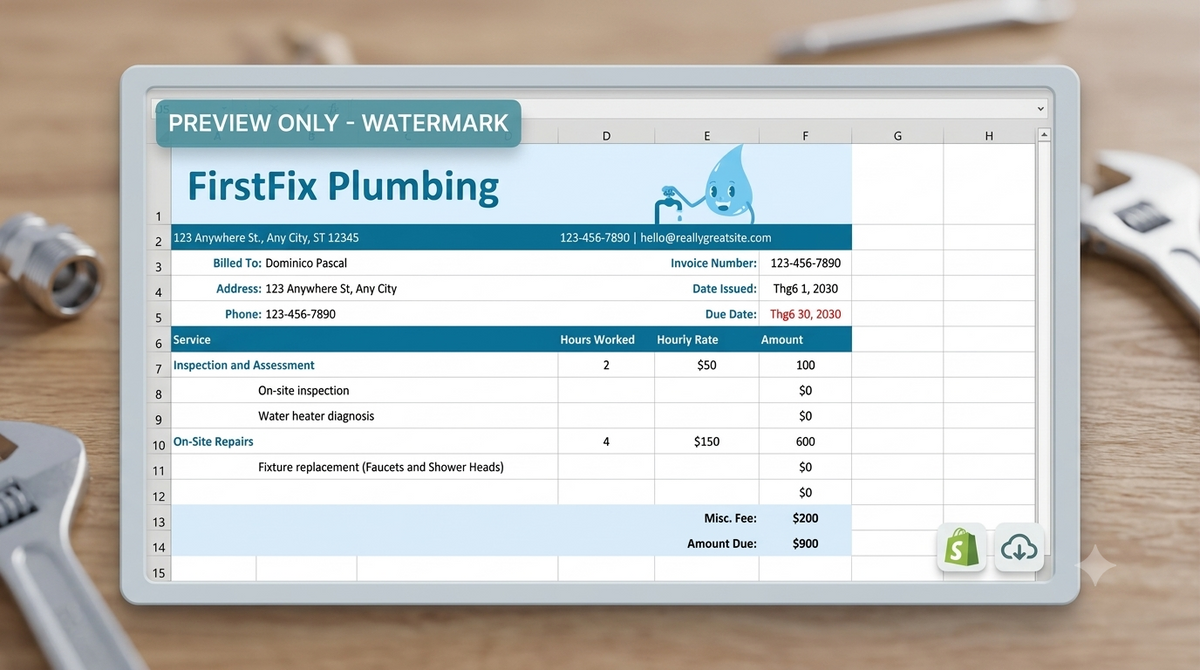1200x670 pixels.
Task: Click the 'Invoice Number:' label
Action: click(714, 263)
